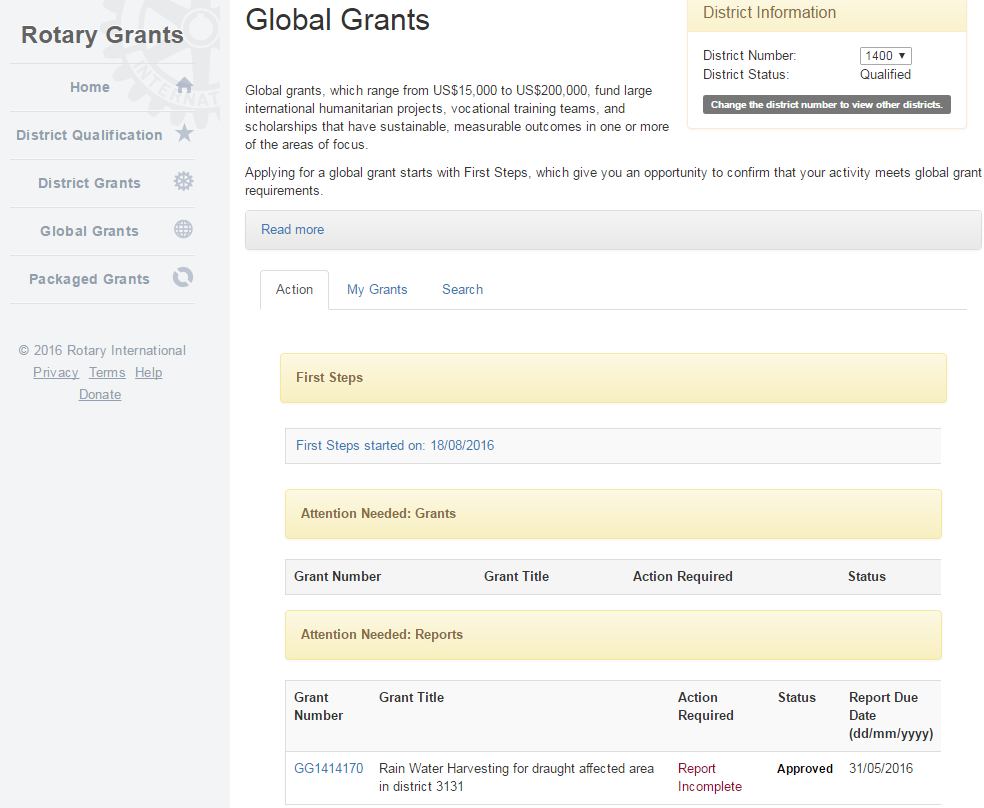Open First Steps started on 18/08/2016 link
The width and height of the screenshot is (984, 808).
point(395,445)
